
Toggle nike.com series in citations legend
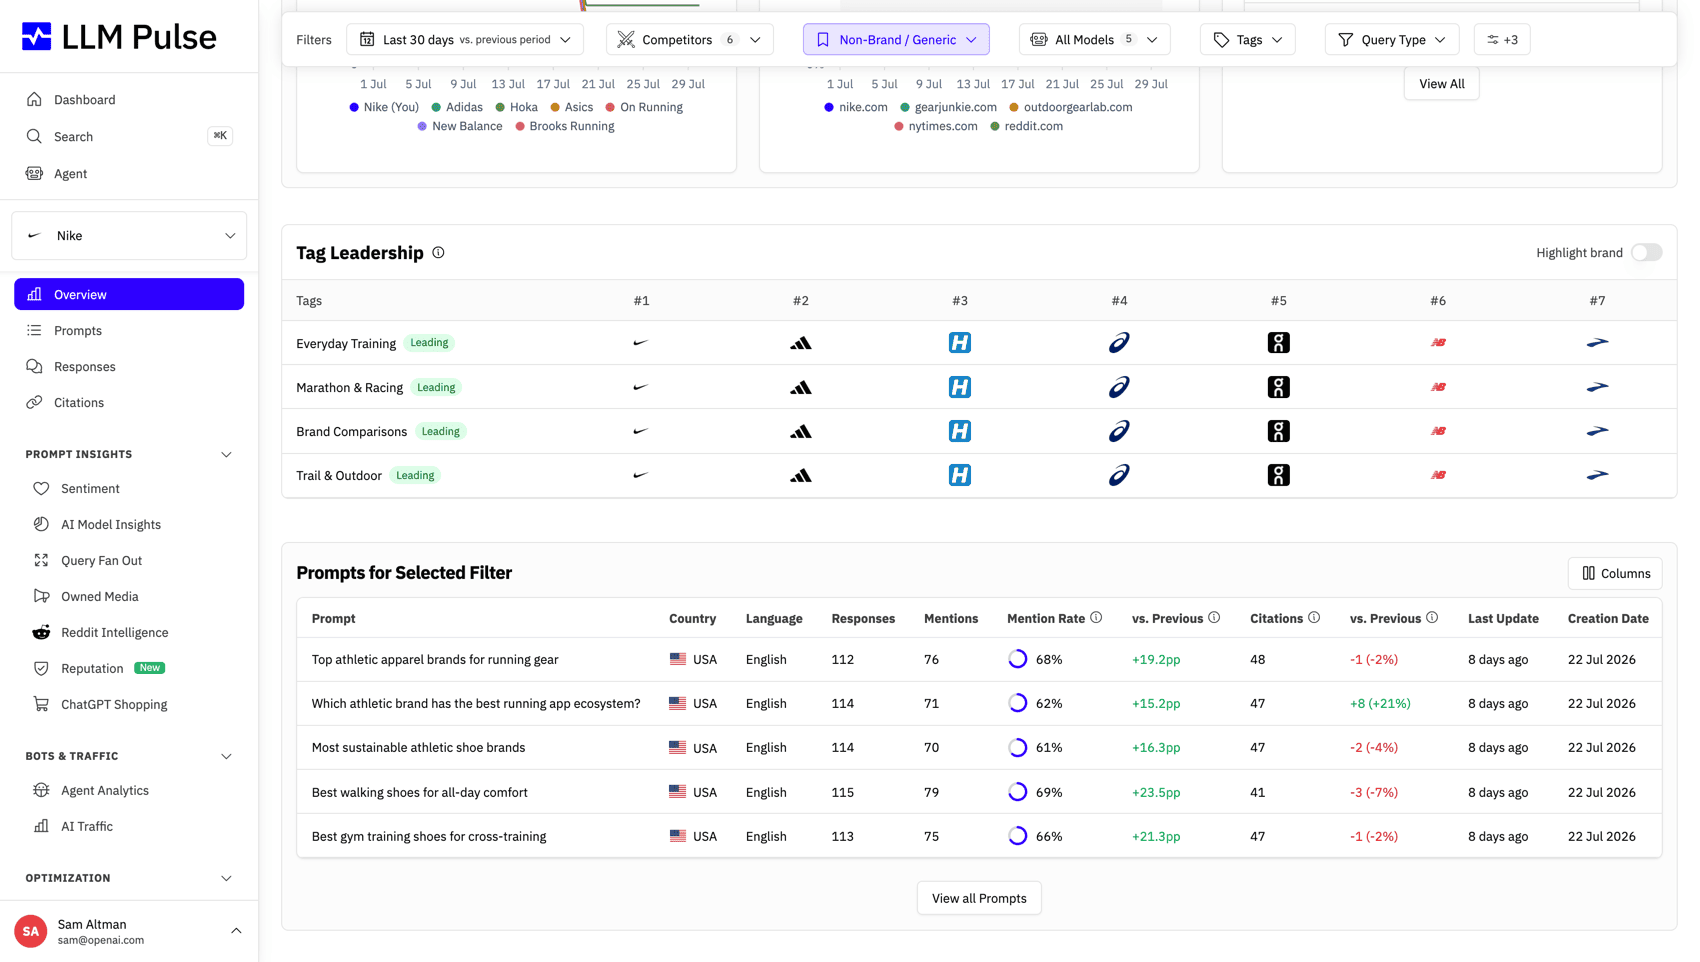coord(856,107)
